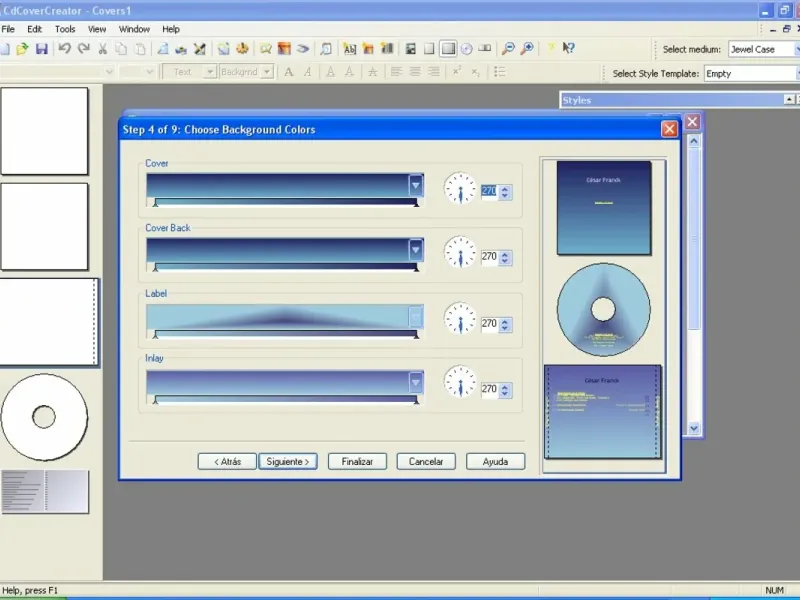Open the Select medium combo box
800x600 pixels.
coord(762,49)
